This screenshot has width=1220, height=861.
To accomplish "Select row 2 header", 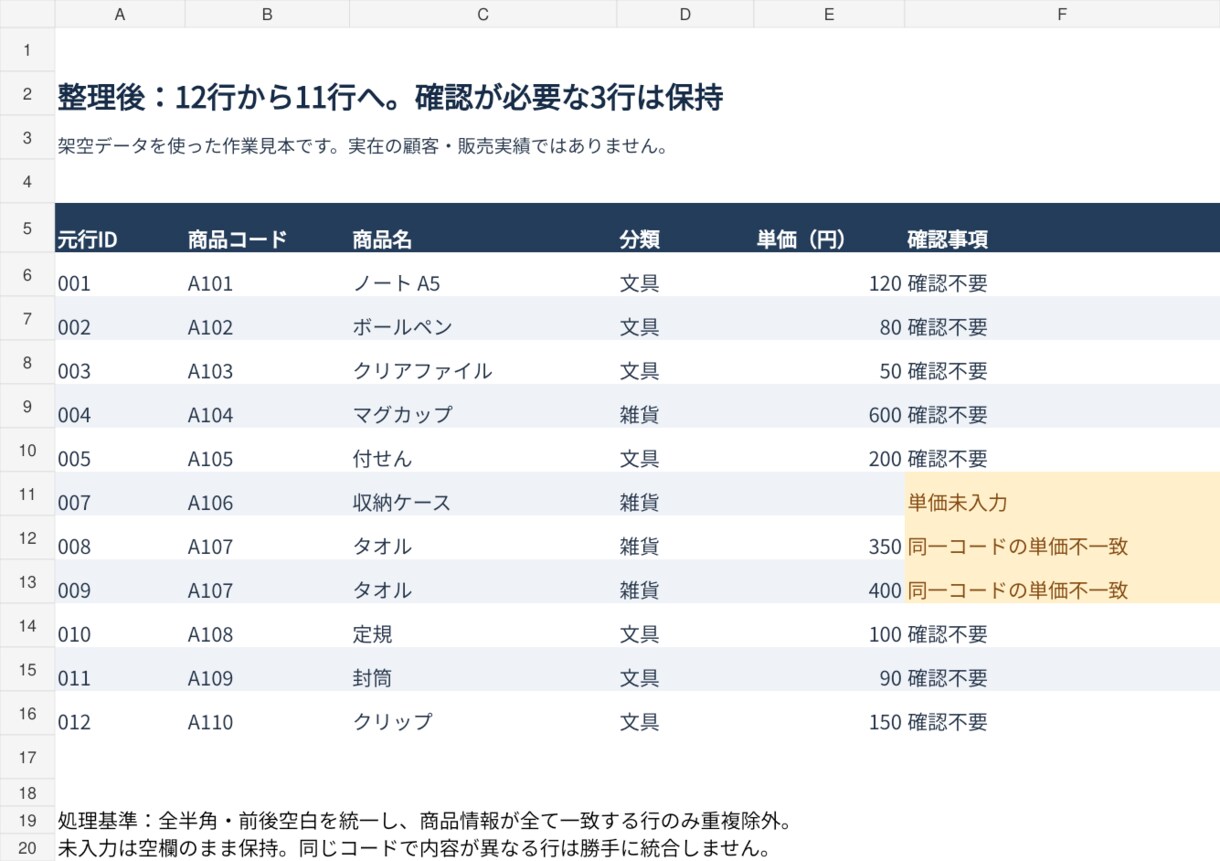I will (x=27, y=94).
